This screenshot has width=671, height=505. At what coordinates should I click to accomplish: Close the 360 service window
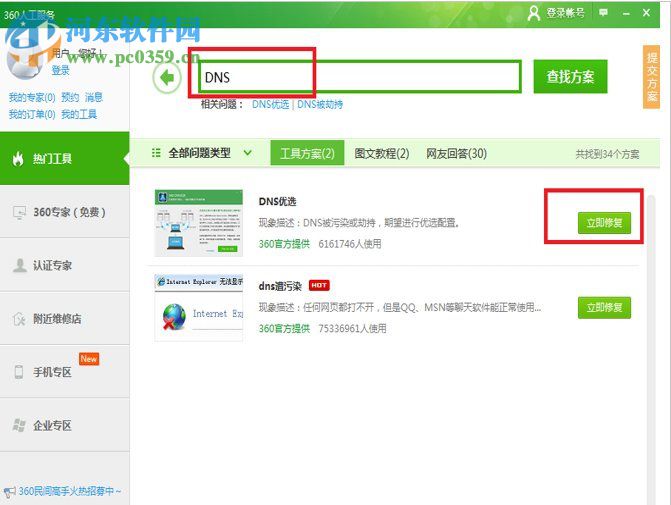[647, 13]
